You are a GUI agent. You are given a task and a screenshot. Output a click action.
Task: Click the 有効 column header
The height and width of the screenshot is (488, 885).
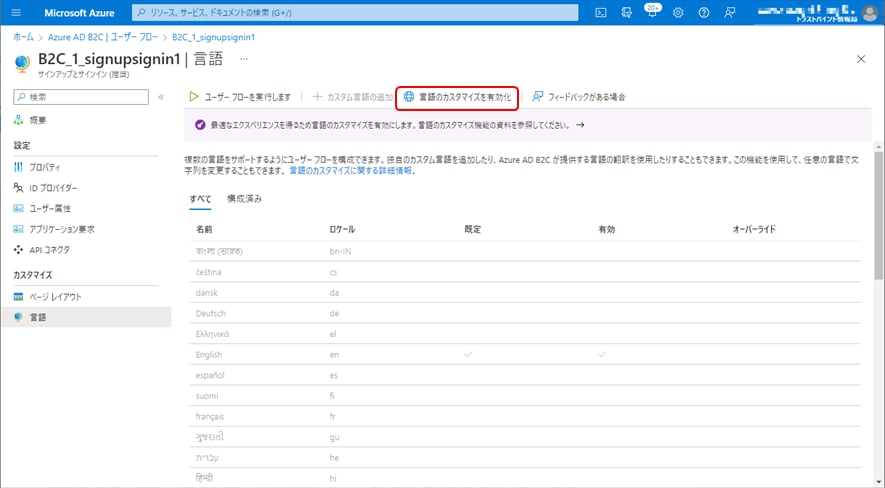pos(607,230)
